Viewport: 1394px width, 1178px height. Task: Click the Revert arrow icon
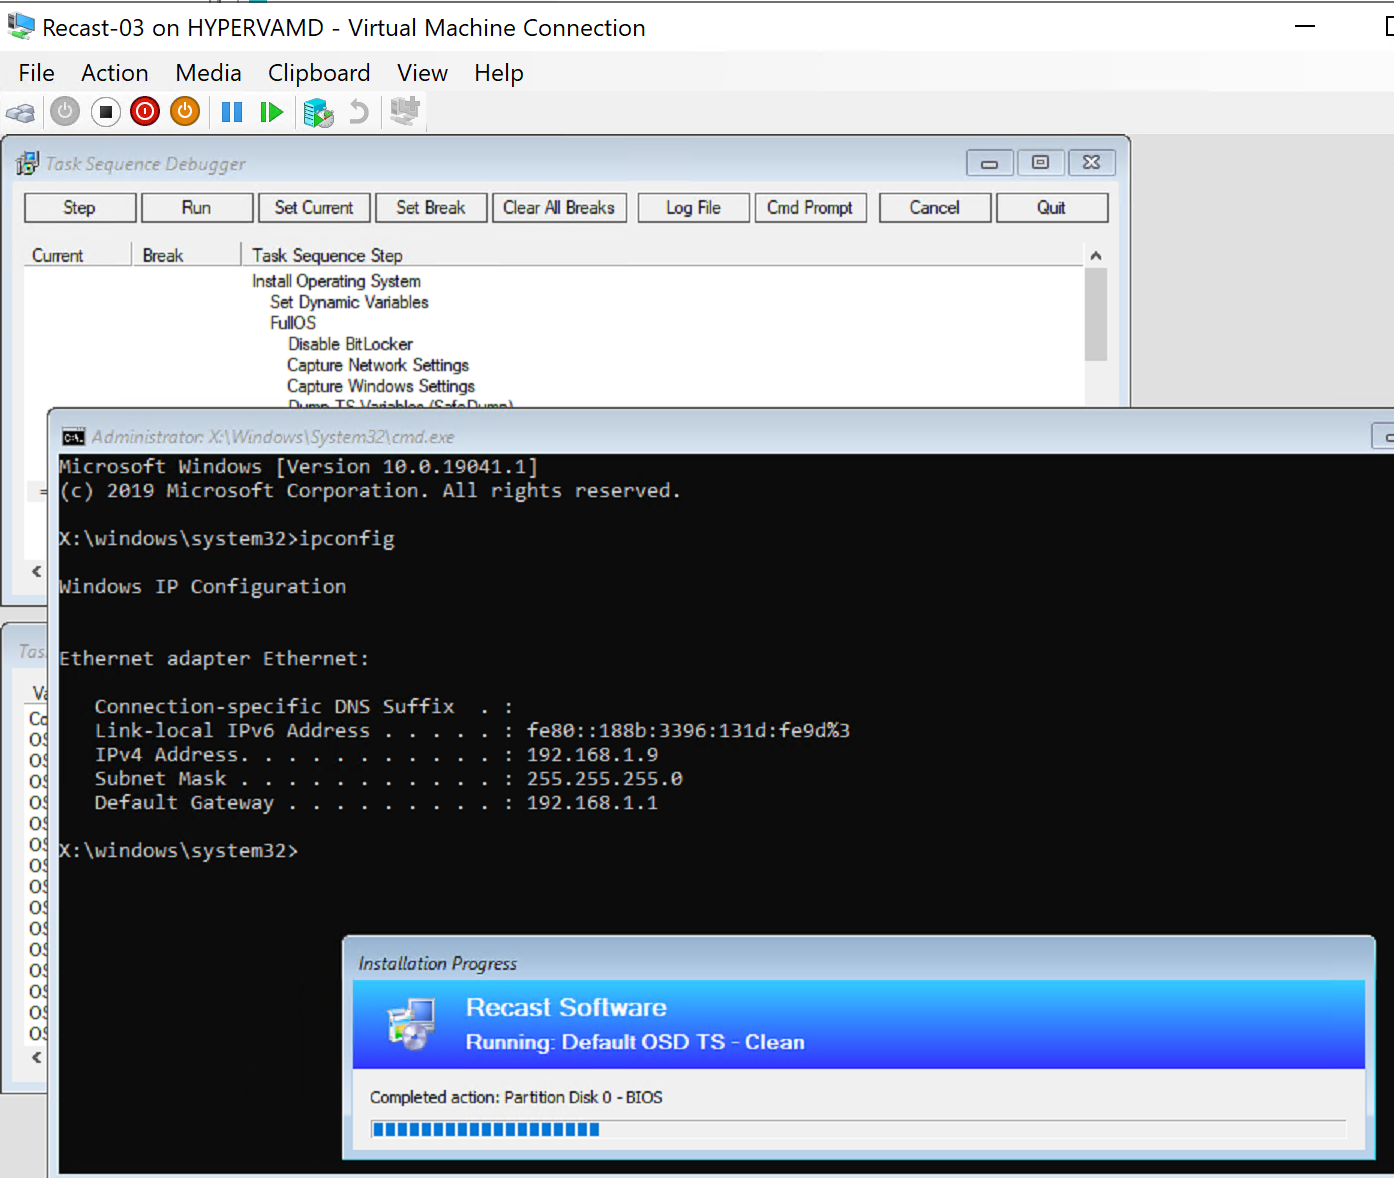(x=359, y=112)
